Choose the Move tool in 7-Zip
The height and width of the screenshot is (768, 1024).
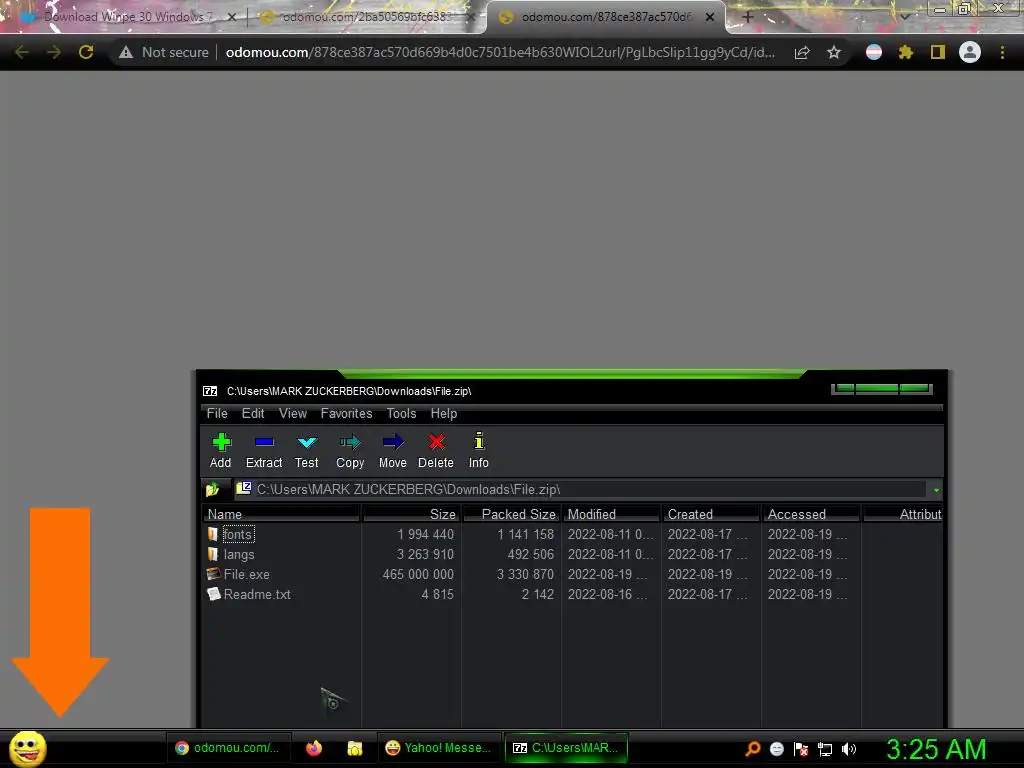392,451
